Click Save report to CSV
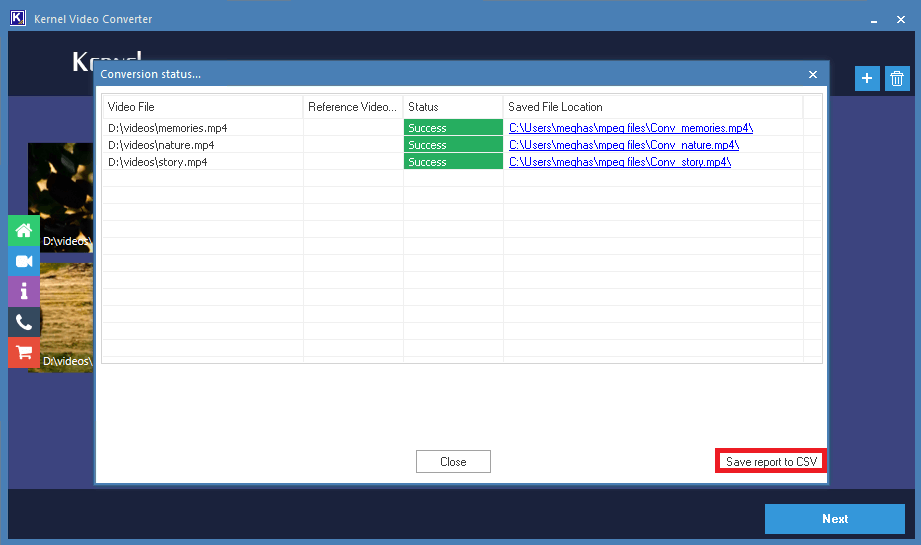The height and width of the screenshot is (545, 921). (x=771, y=462)
